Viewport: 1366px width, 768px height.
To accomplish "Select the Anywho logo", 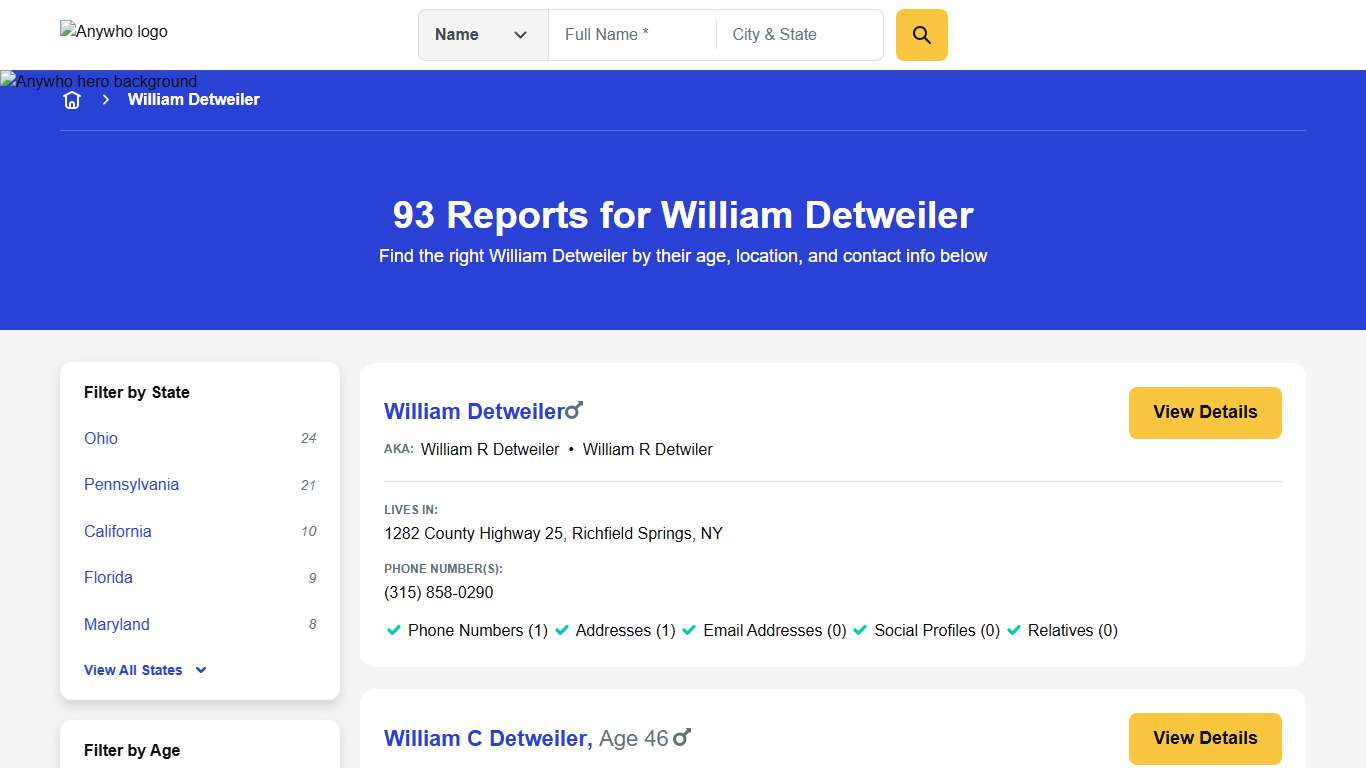I will tap(113, 31).
